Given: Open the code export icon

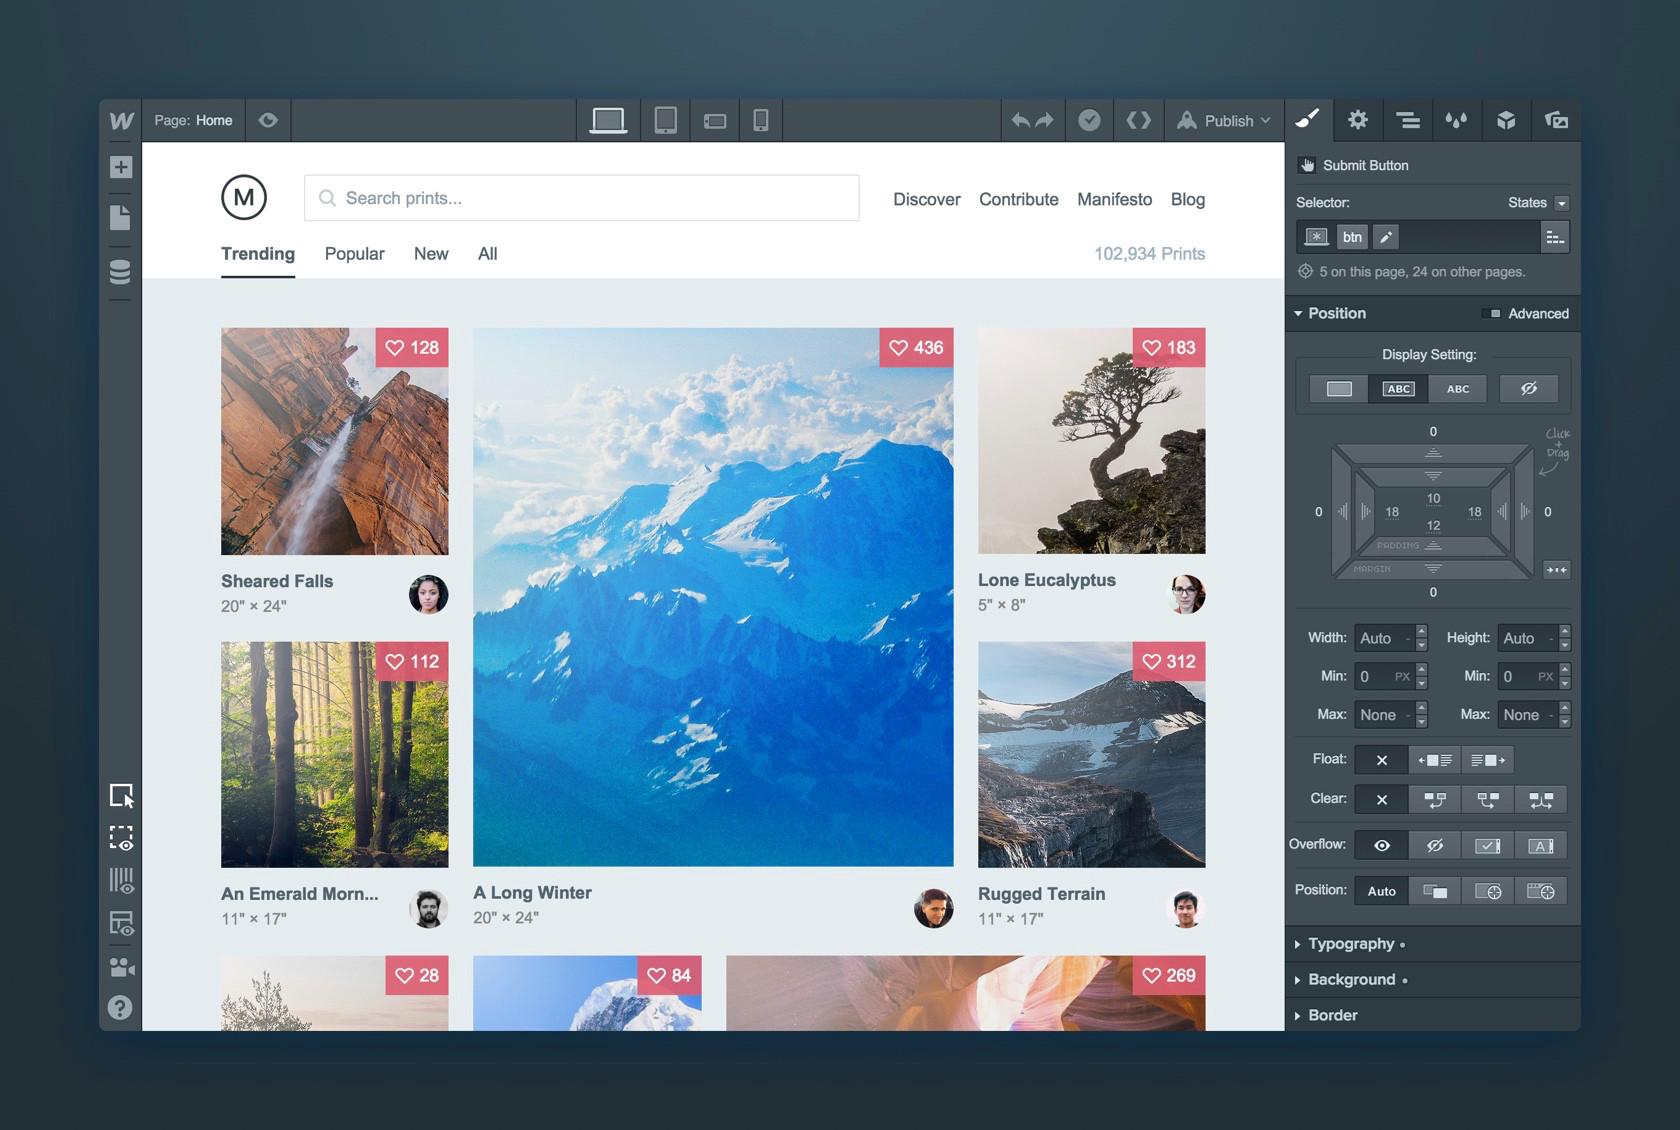Looking at the screenshot, I should [x=1138, y=120].
